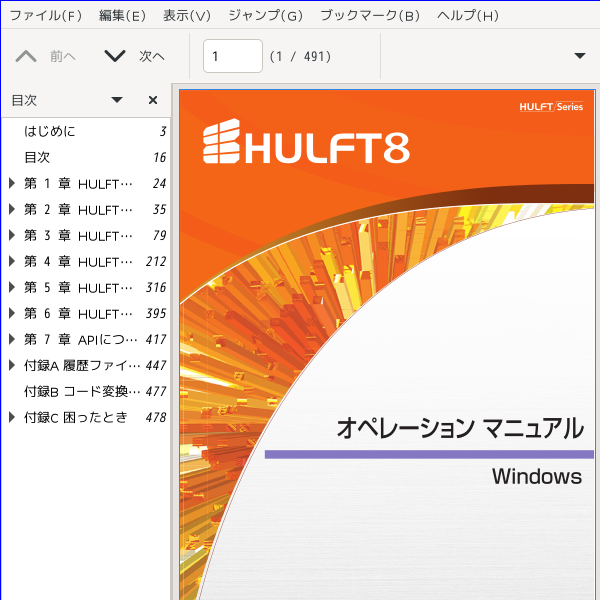Click the 次へ label
600x600 pixels.
click(x=152, y=57)
